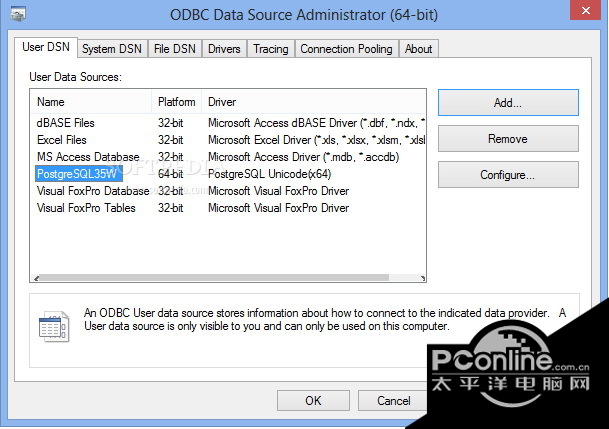This screenshot has height=429, width=609.
Task: Choose the Visual FoxPro Tables row
Action: coord(86,208)
